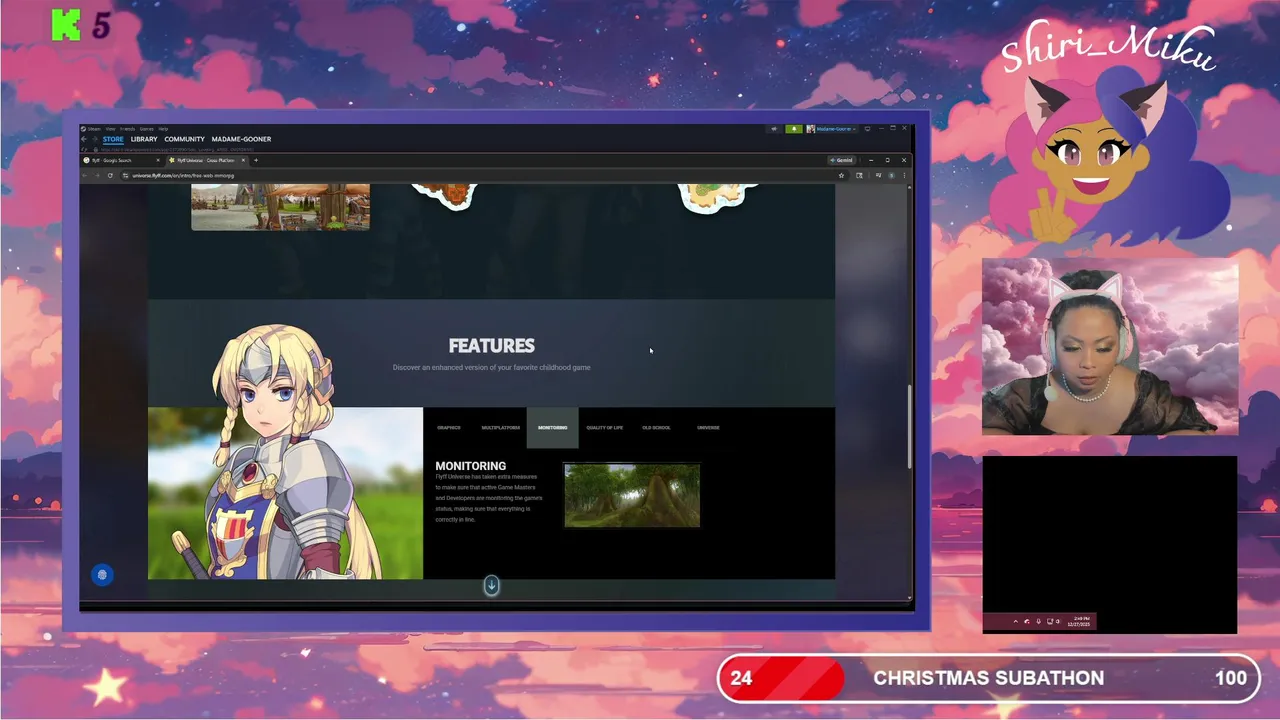Click network display icon in system tray
1280x720 pixels.
[1050, 622]
